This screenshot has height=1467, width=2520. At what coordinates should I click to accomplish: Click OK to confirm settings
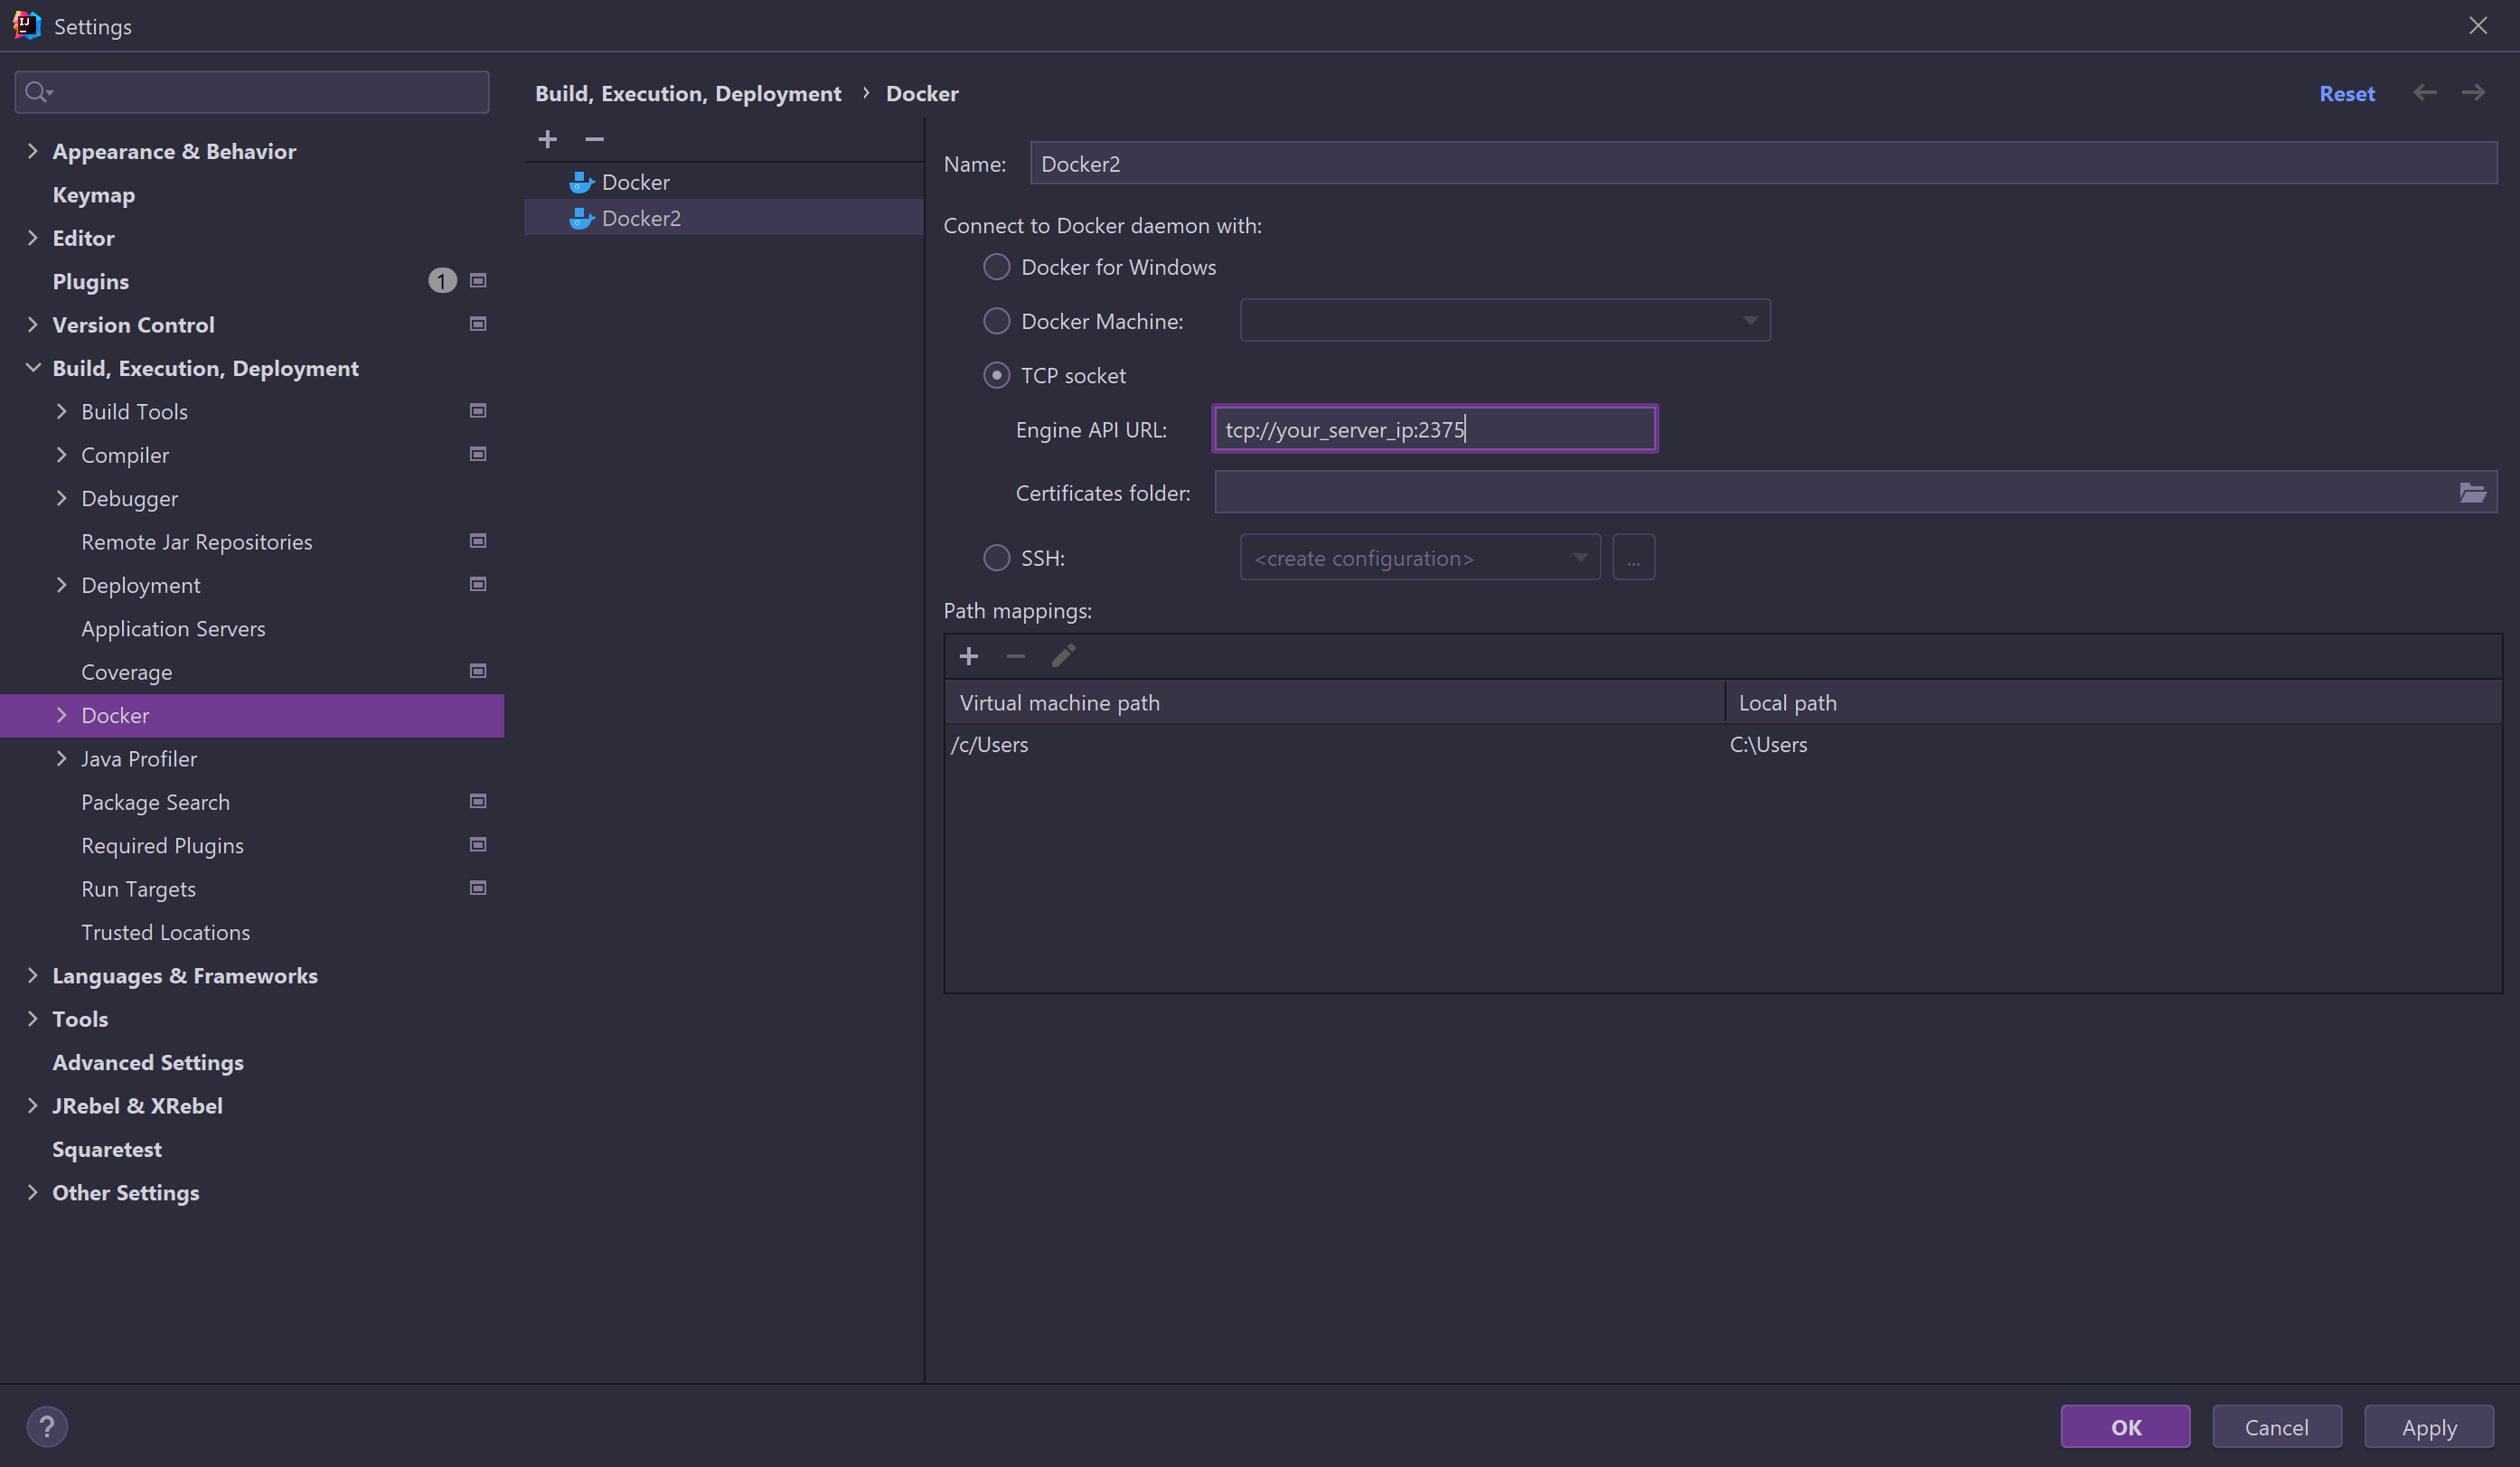2125,1427
